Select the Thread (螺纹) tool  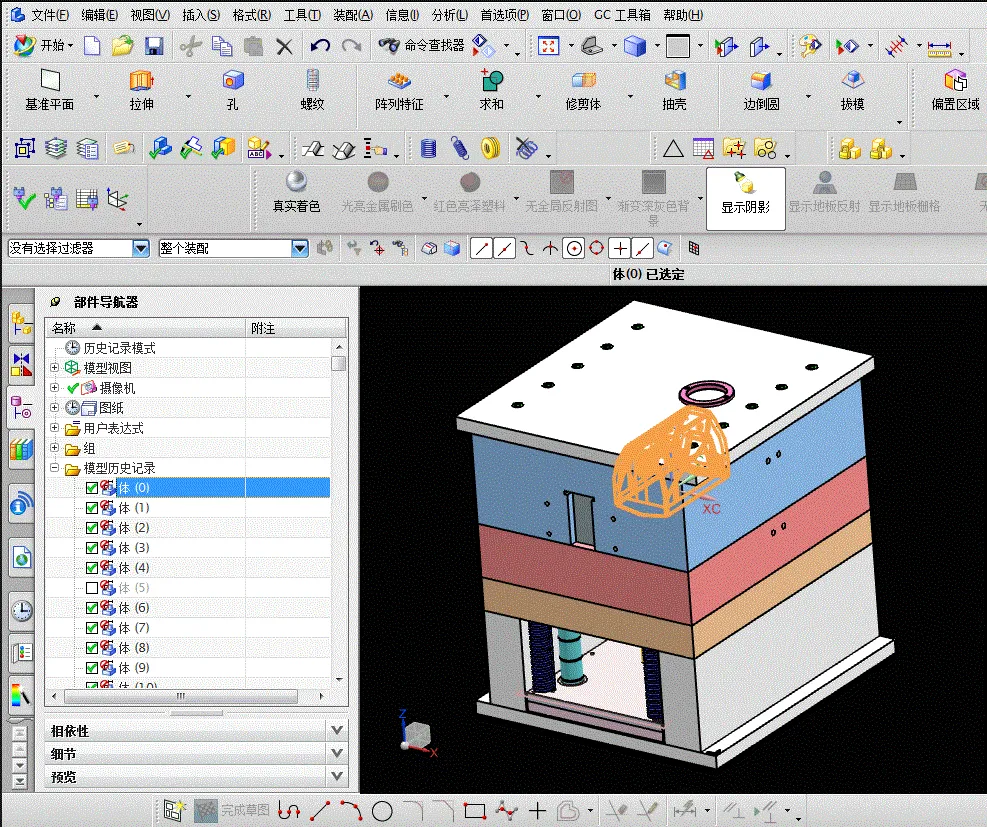(x=312, y=90)
